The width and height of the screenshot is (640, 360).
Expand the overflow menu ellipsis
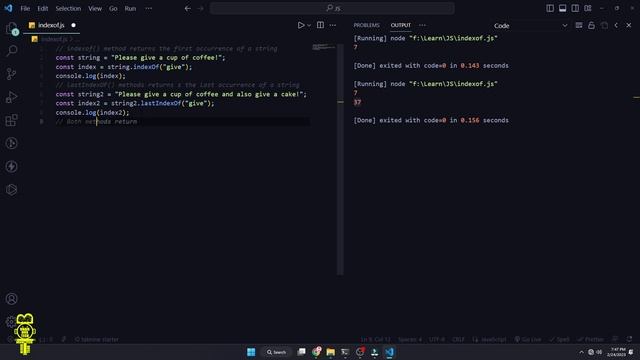click(149, 8)
